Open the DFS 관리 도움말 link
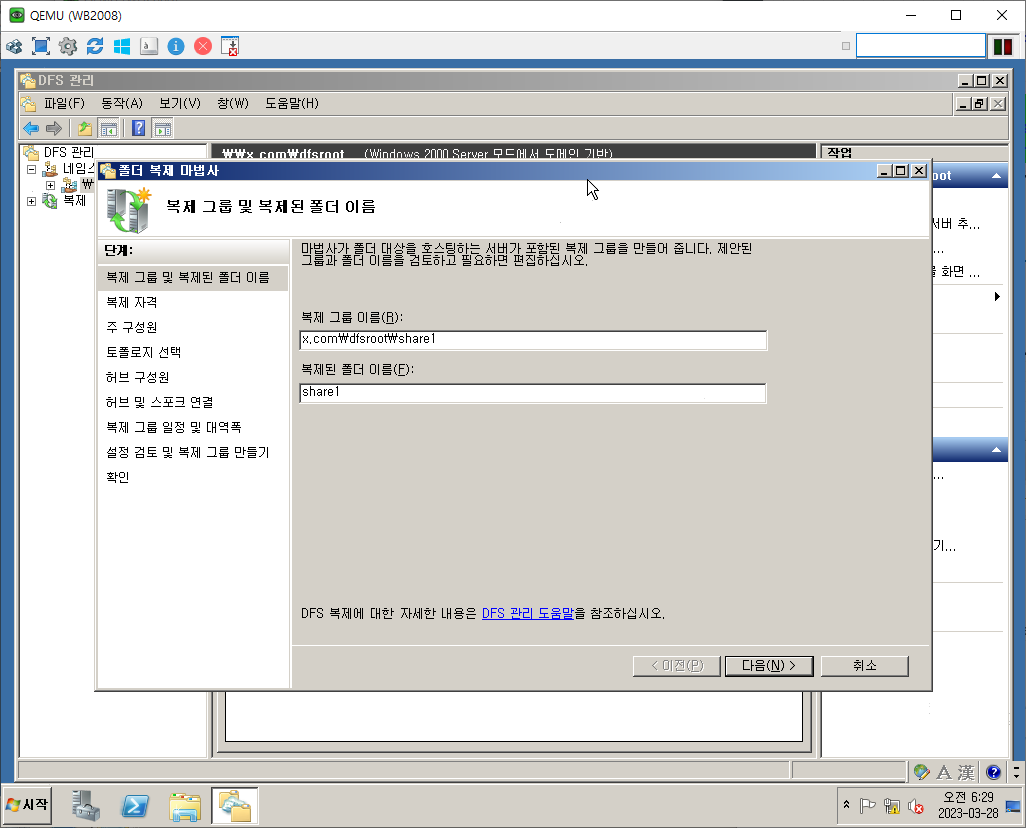Image resolution: width=1026 pixels, height=828 pixels. [x=527, y=613]
